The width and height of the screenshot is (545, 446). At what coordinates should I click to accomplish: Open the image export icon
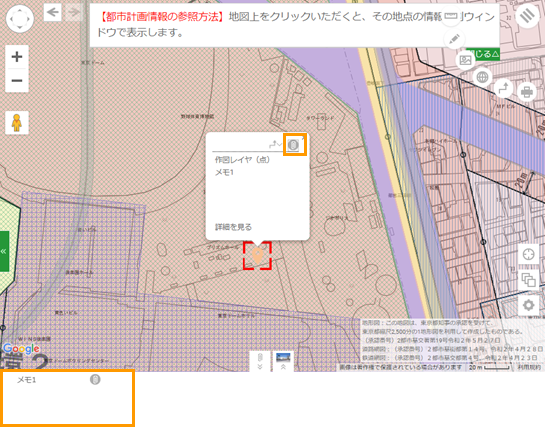(x=465, y=60)
